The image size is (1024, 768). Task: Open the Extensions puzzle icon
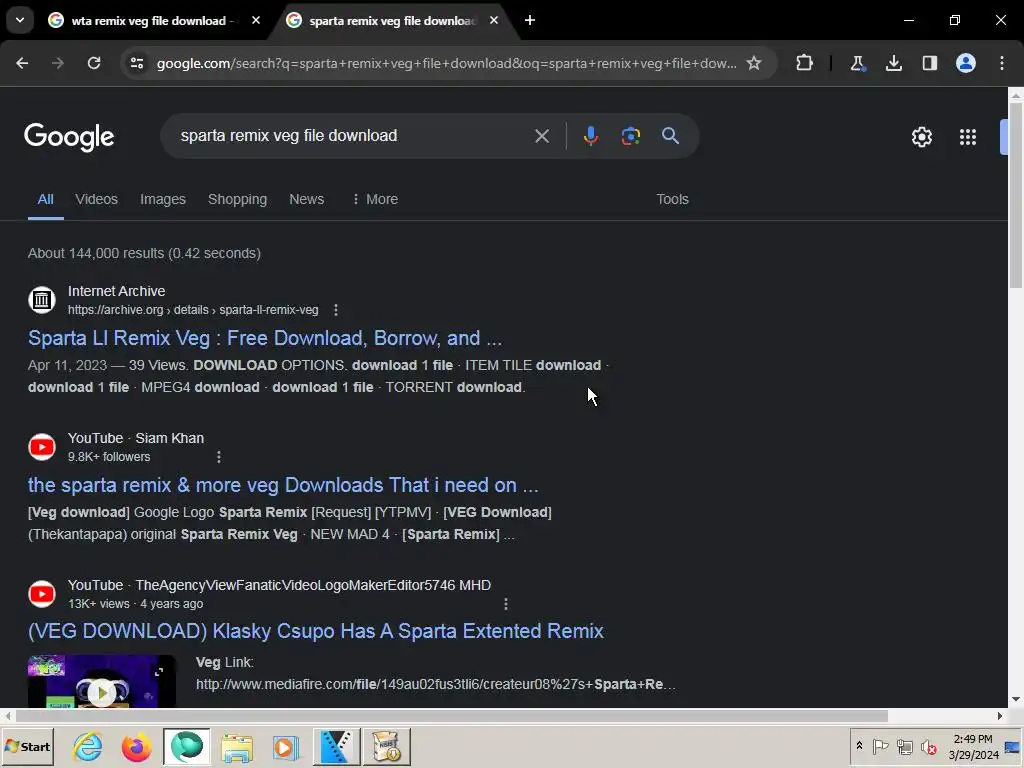tap(805, 63)
